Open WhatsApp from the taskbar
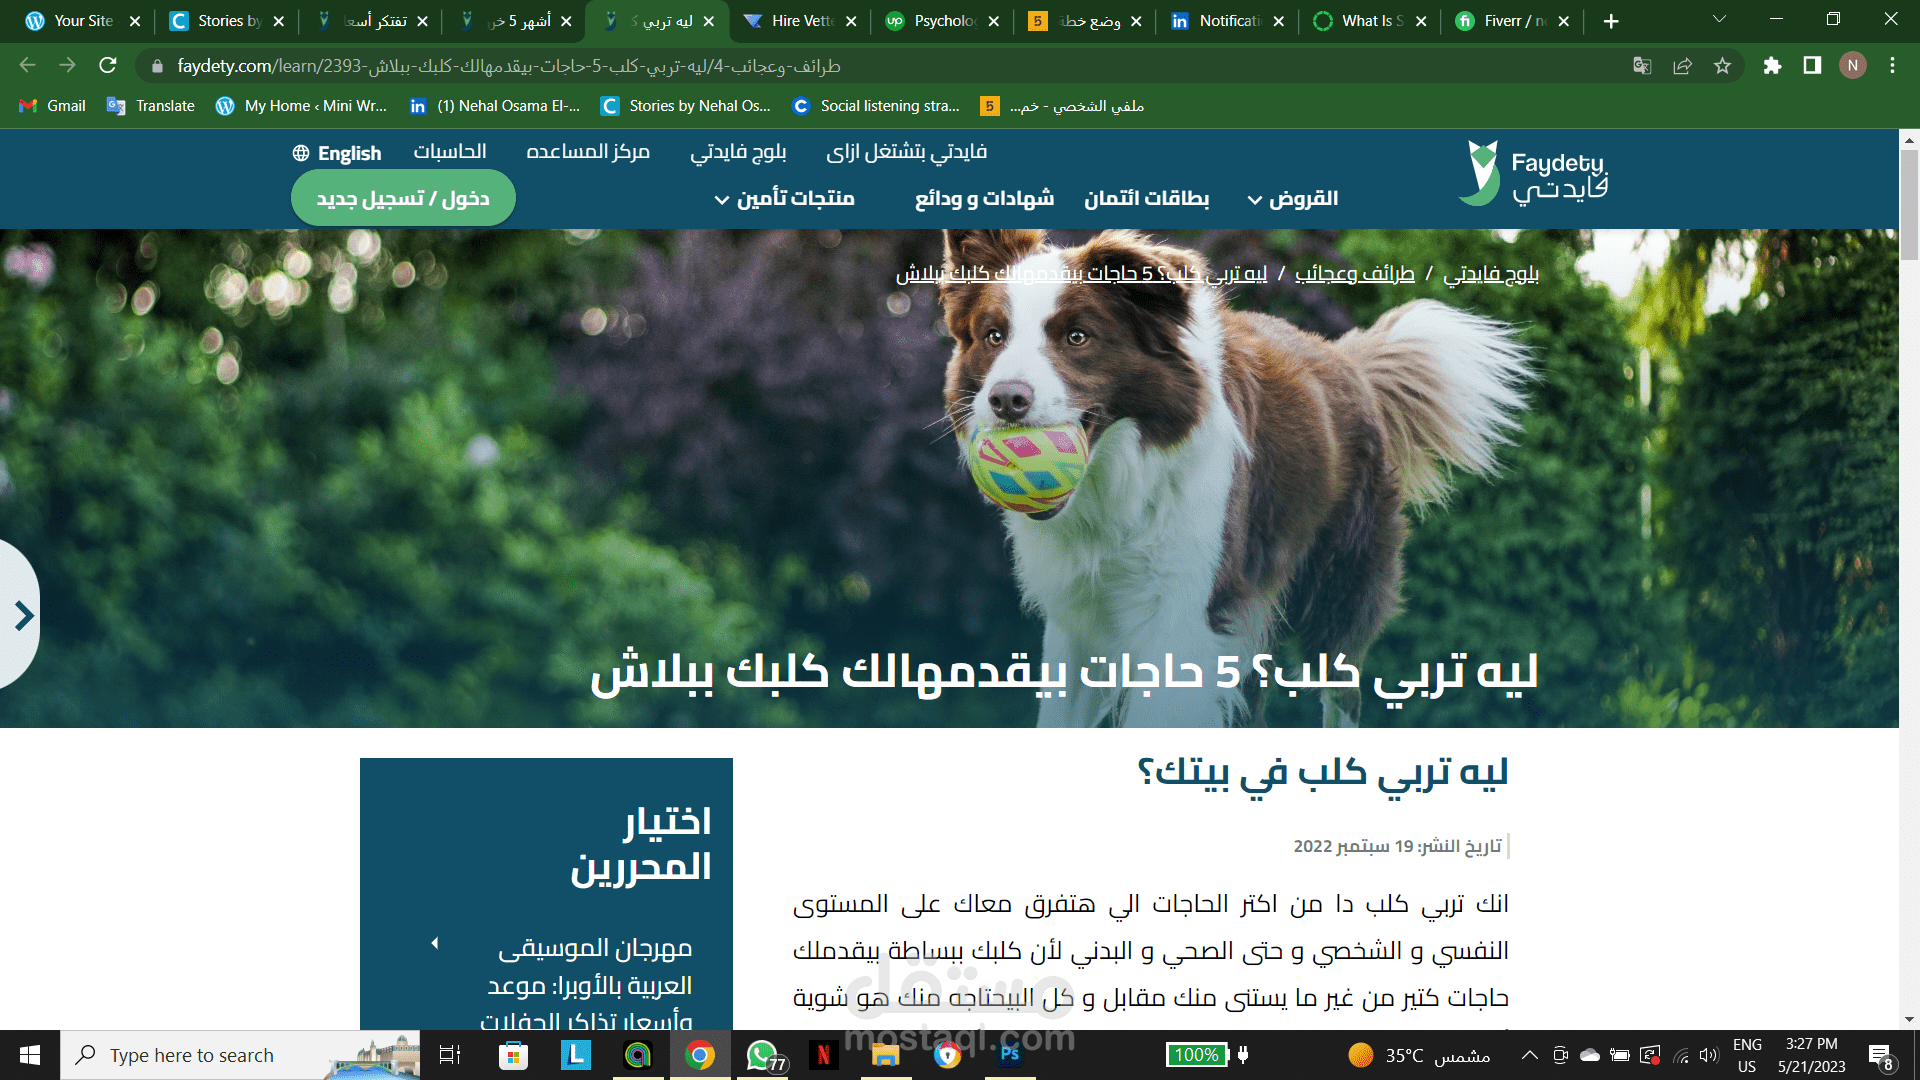Screen dimensions: 1920x1080 pos(763,1055)
